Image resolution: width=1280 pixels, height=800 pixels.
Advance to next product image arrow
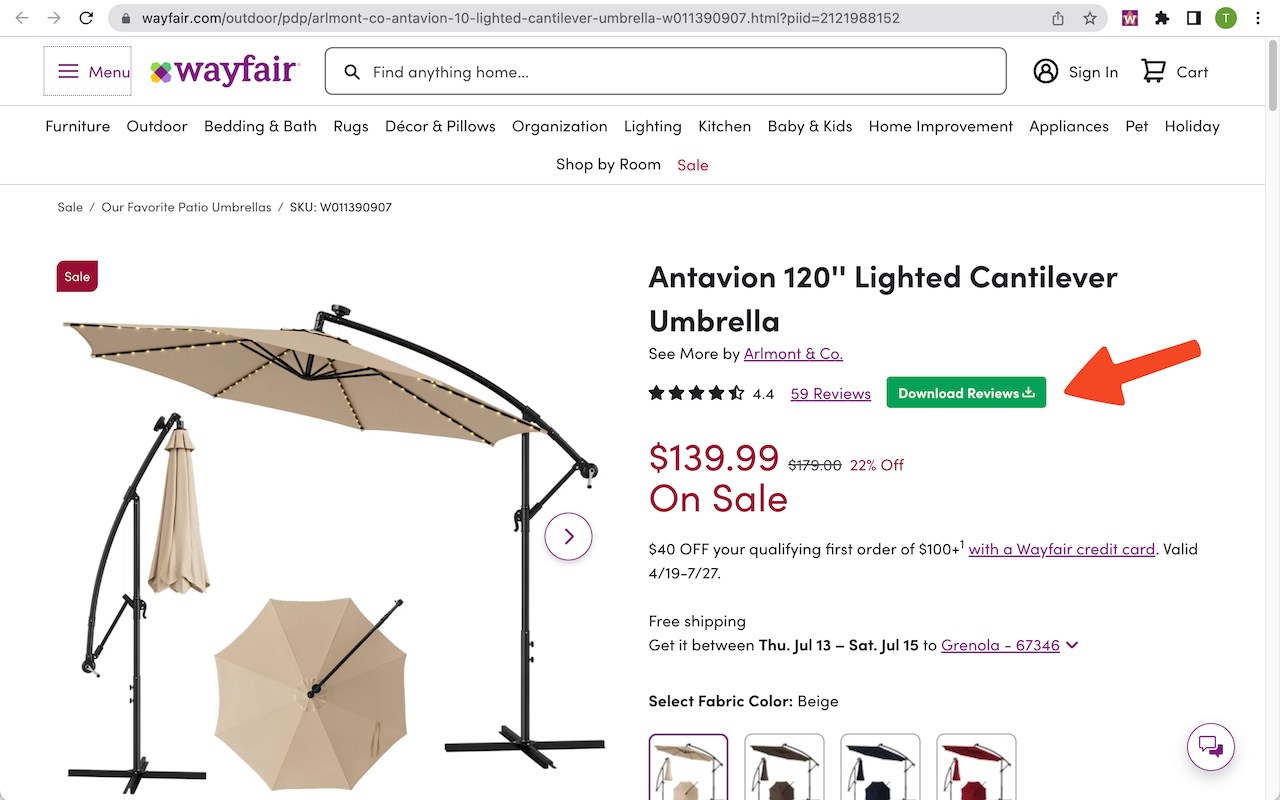click(x=568, y=536)
